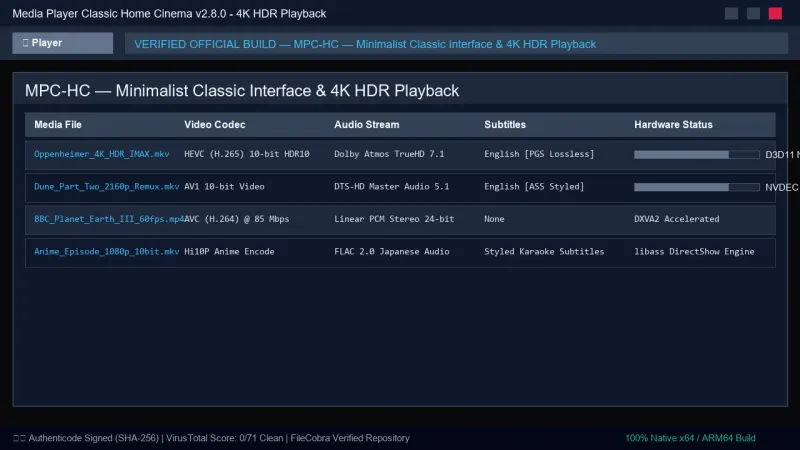Click 100% Native x64 / ARM64 Build text
Screen dimensions: 800x450
(x=690, y=438)
